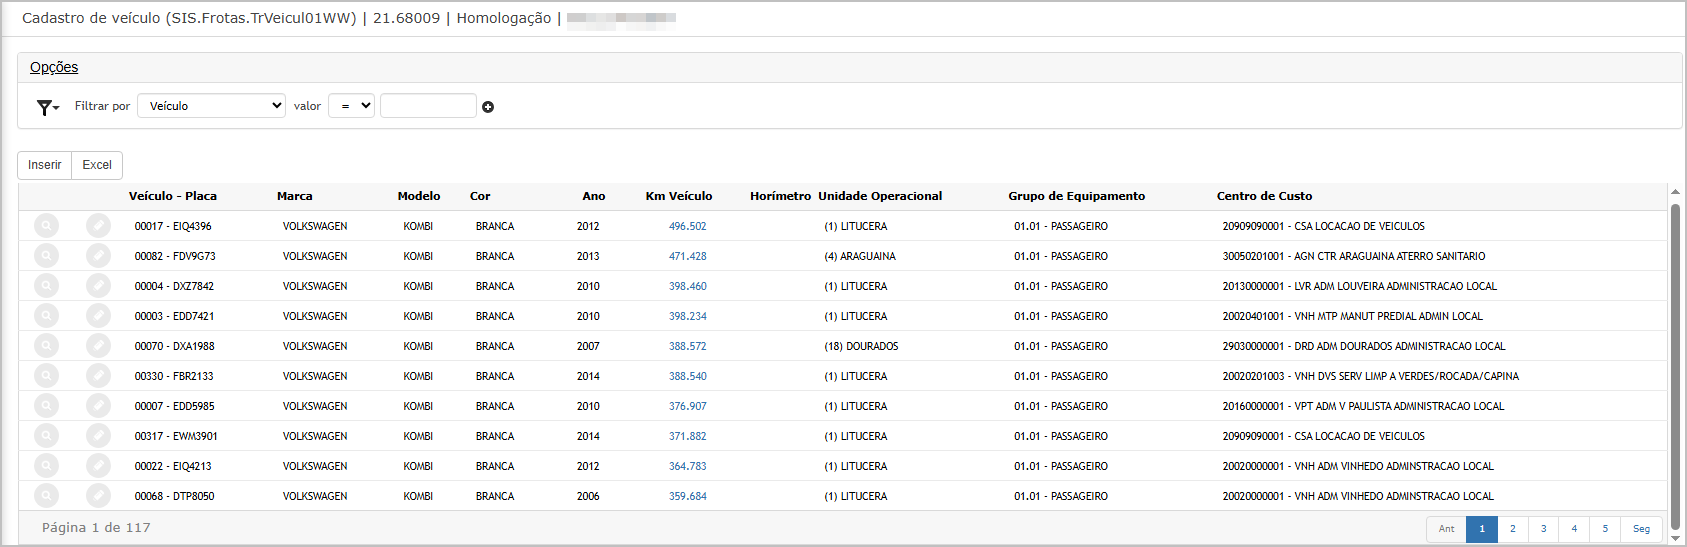1687x547 pixels.
Task: Click the Ano column header
Action: tap(594, 196)
